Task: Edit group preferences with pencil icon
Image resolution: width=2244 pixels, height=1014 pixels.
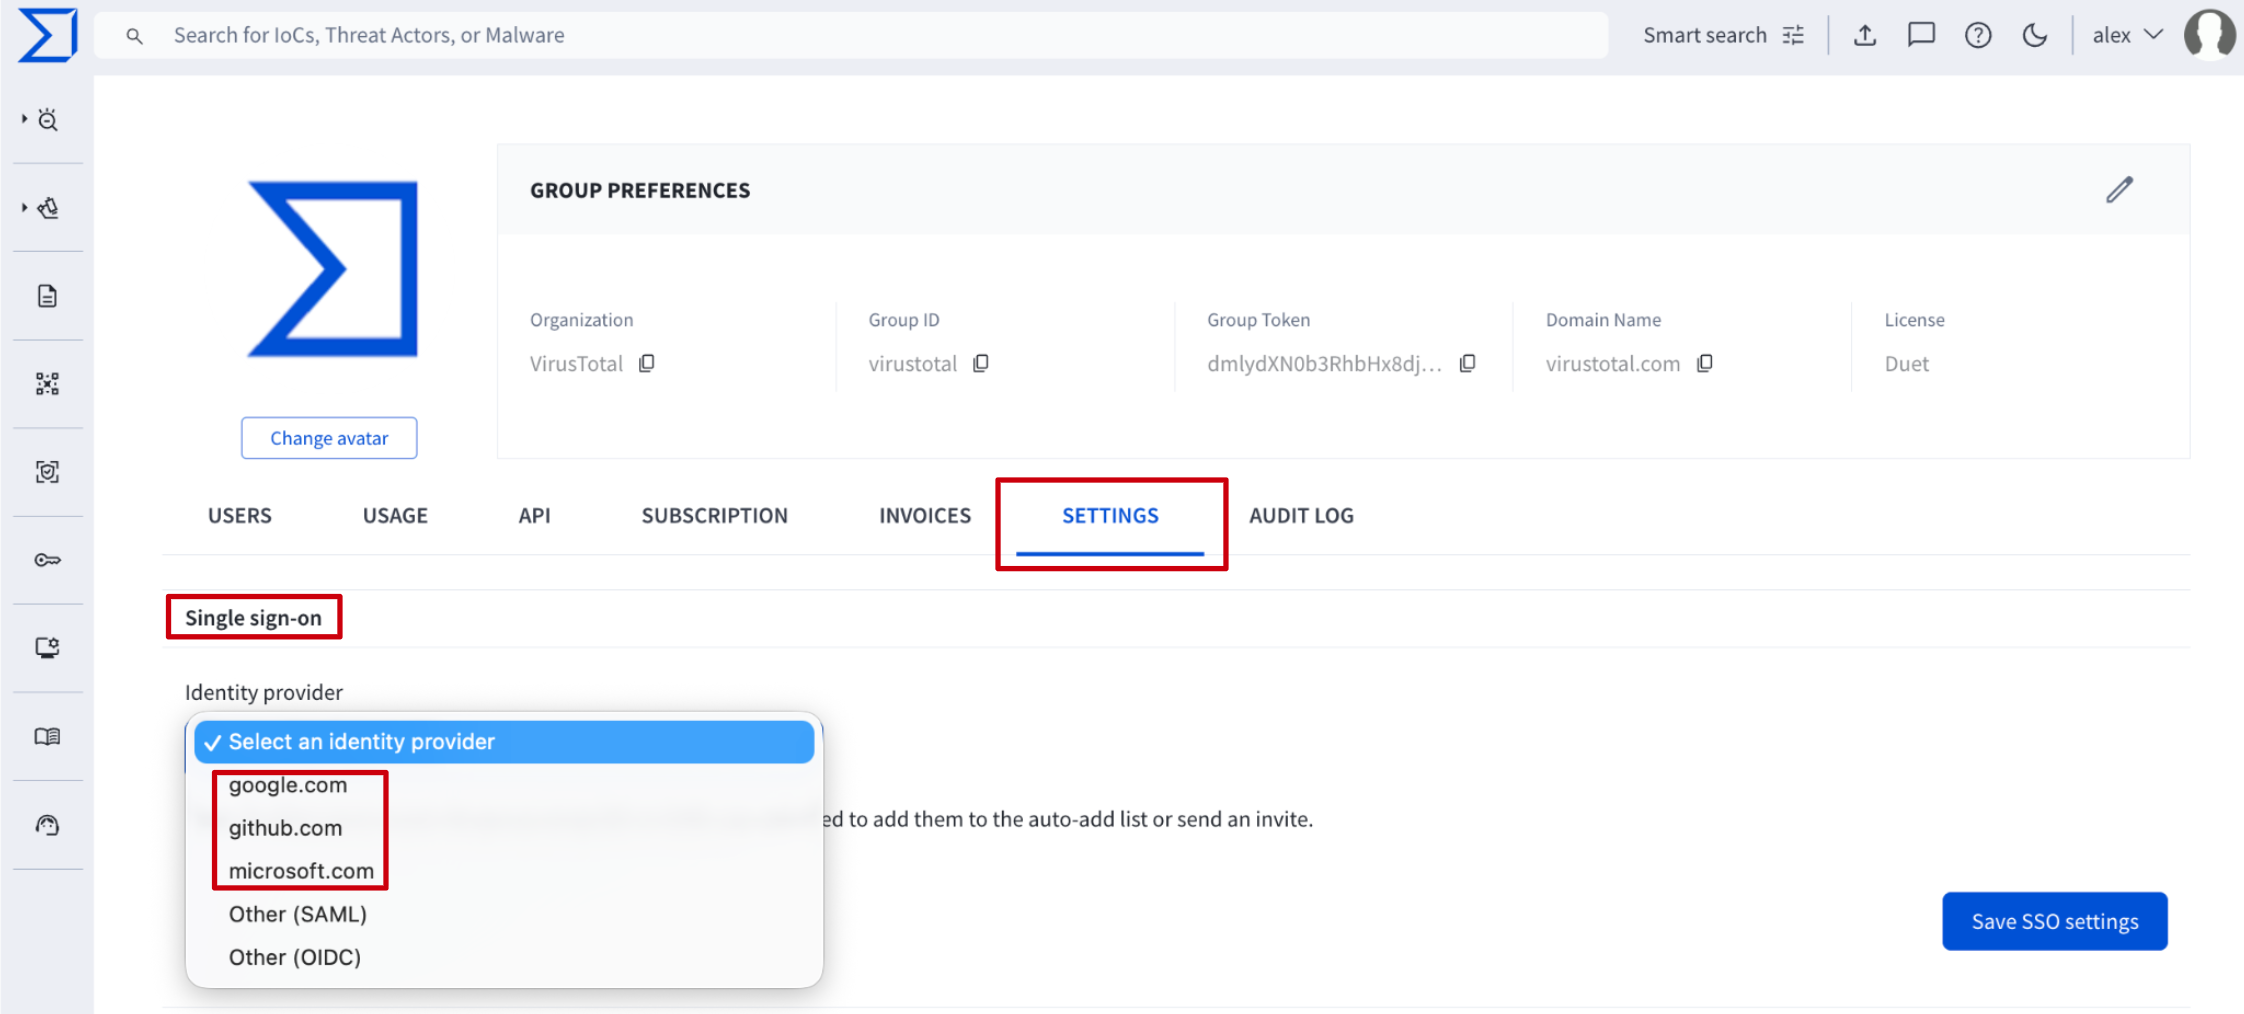Action: tap(2119, 190)
